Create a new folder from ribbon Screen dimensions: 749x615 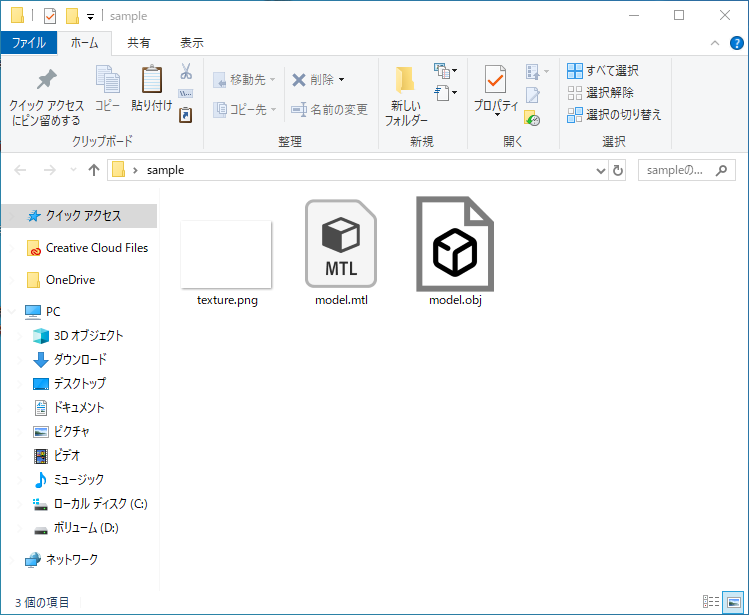tap(406, 97)
